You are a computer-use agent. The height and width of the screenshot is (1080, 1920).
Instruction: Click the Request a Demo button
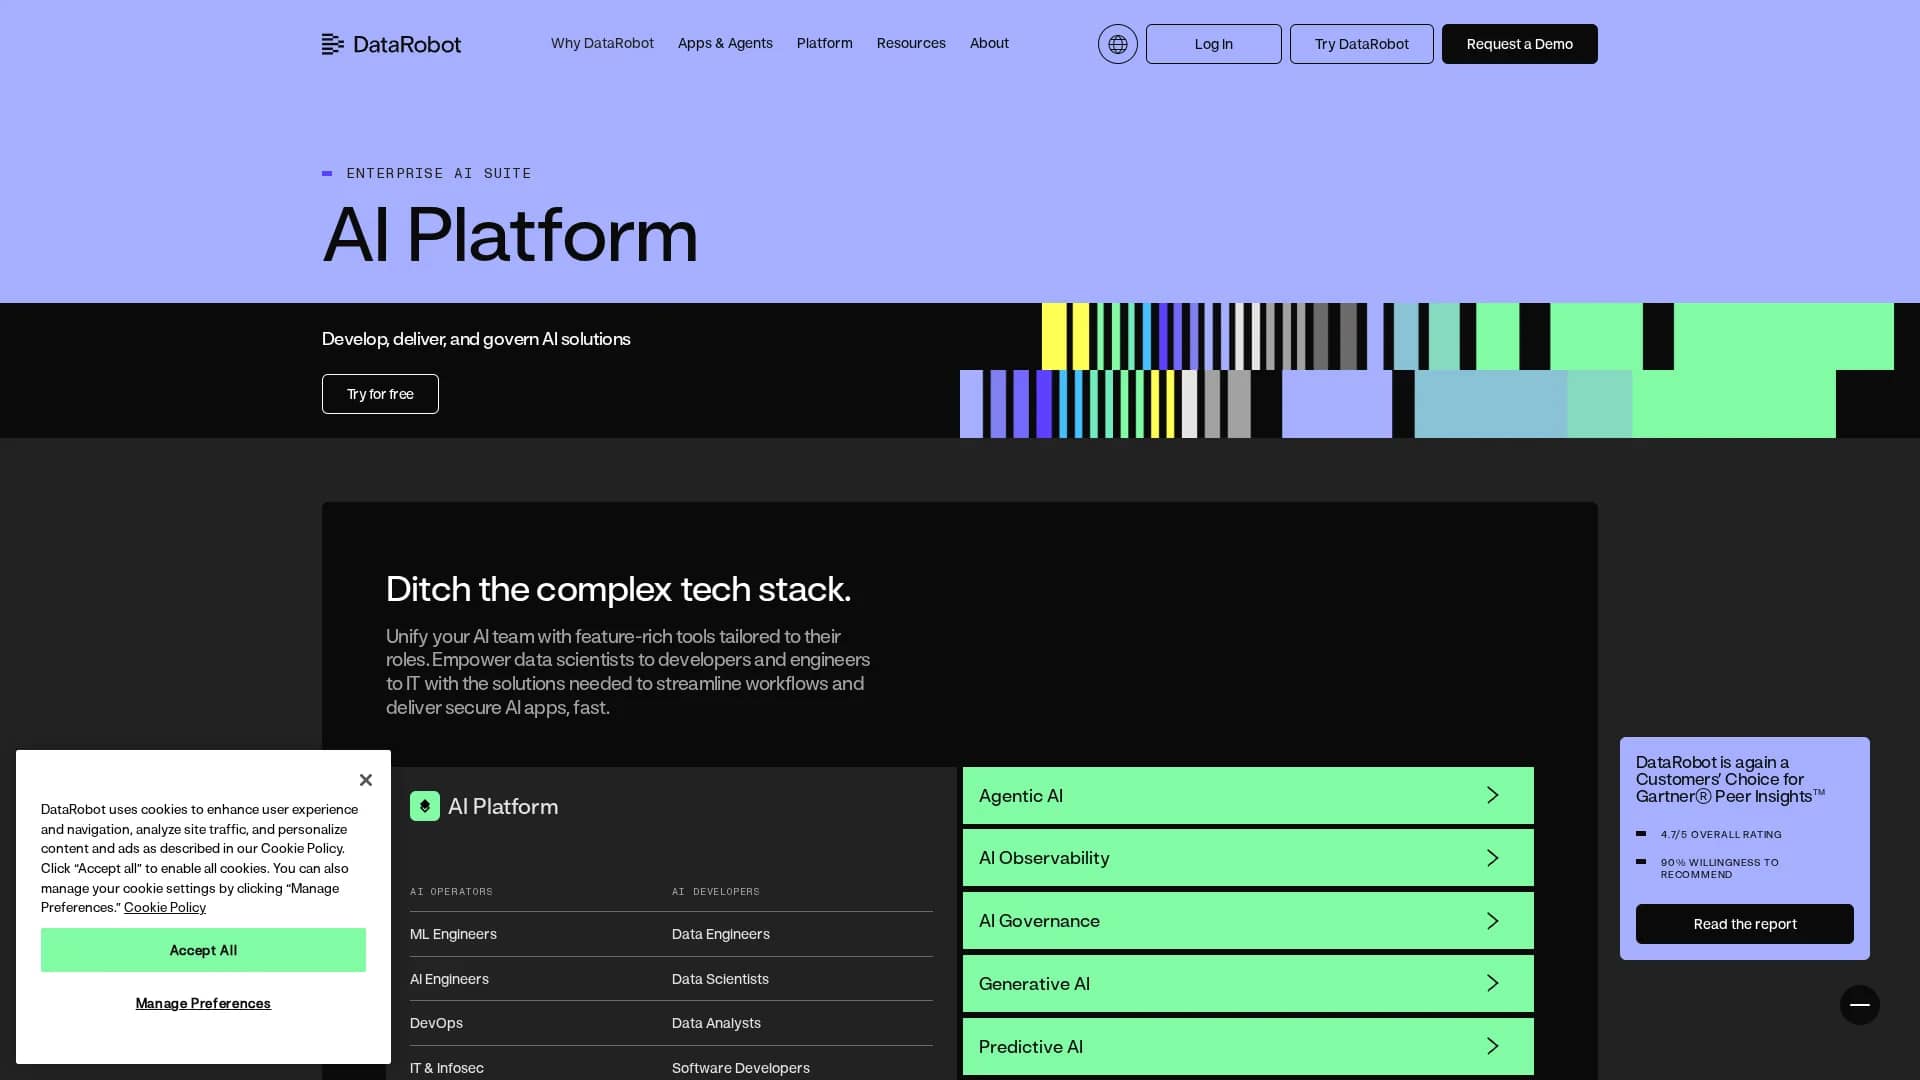1519,44
